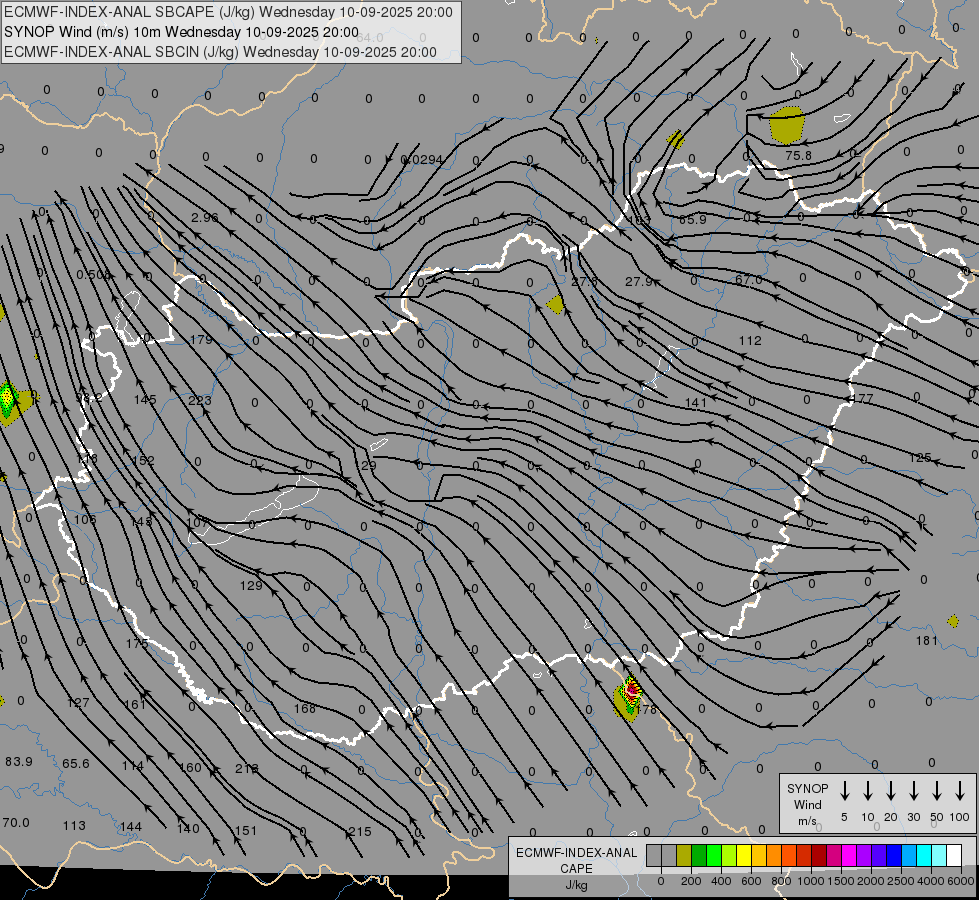This screenshot has width=979, height=900.
Task: Click the 50 m/s wind arrow in the legend
Action: pos(937,791)
